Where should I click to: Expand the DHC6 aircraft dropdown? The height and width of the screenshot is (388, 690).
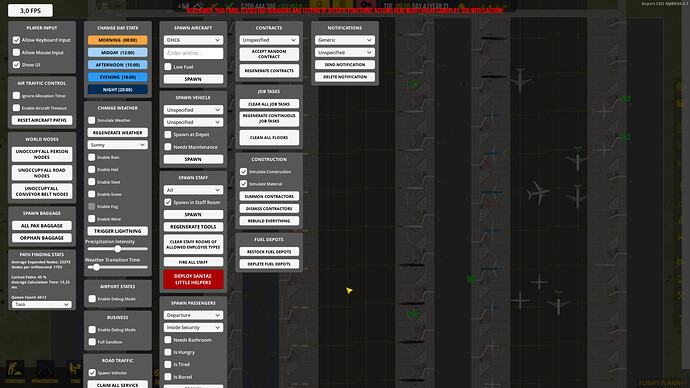click(x=193, y=40)
